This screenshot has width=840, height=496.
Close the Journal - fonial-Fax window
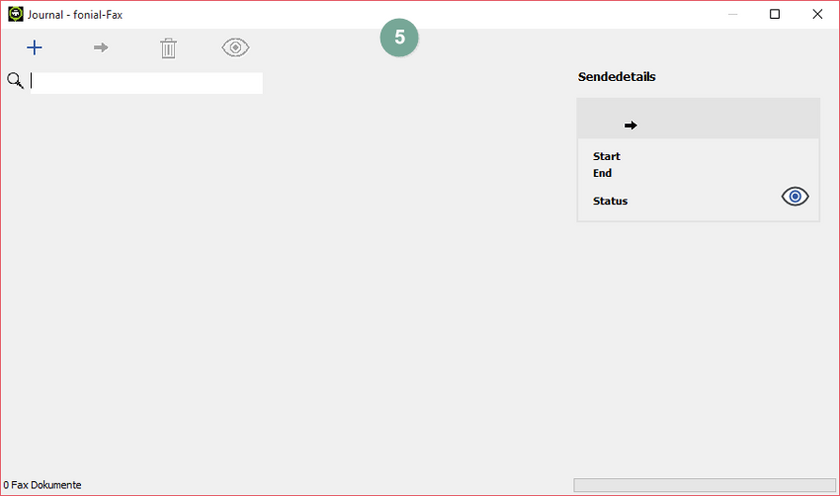click(x=816, y=14)
